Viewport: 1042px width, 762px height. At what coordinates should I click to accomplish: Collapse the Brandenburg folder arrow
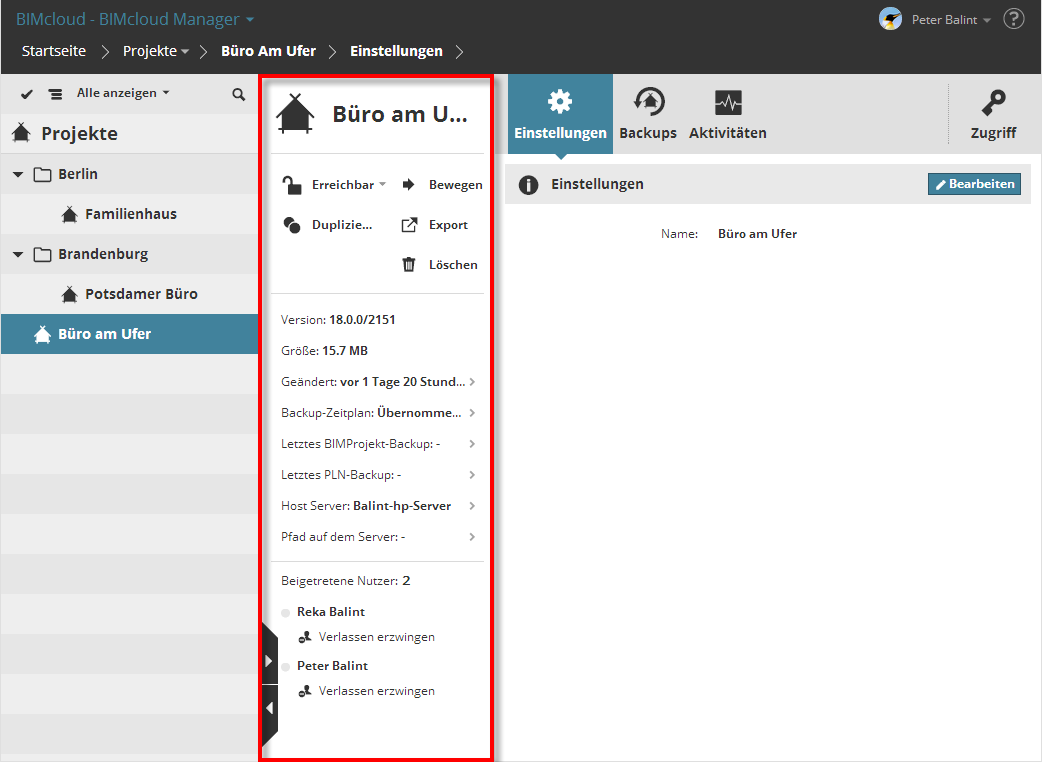pos(18,254)
